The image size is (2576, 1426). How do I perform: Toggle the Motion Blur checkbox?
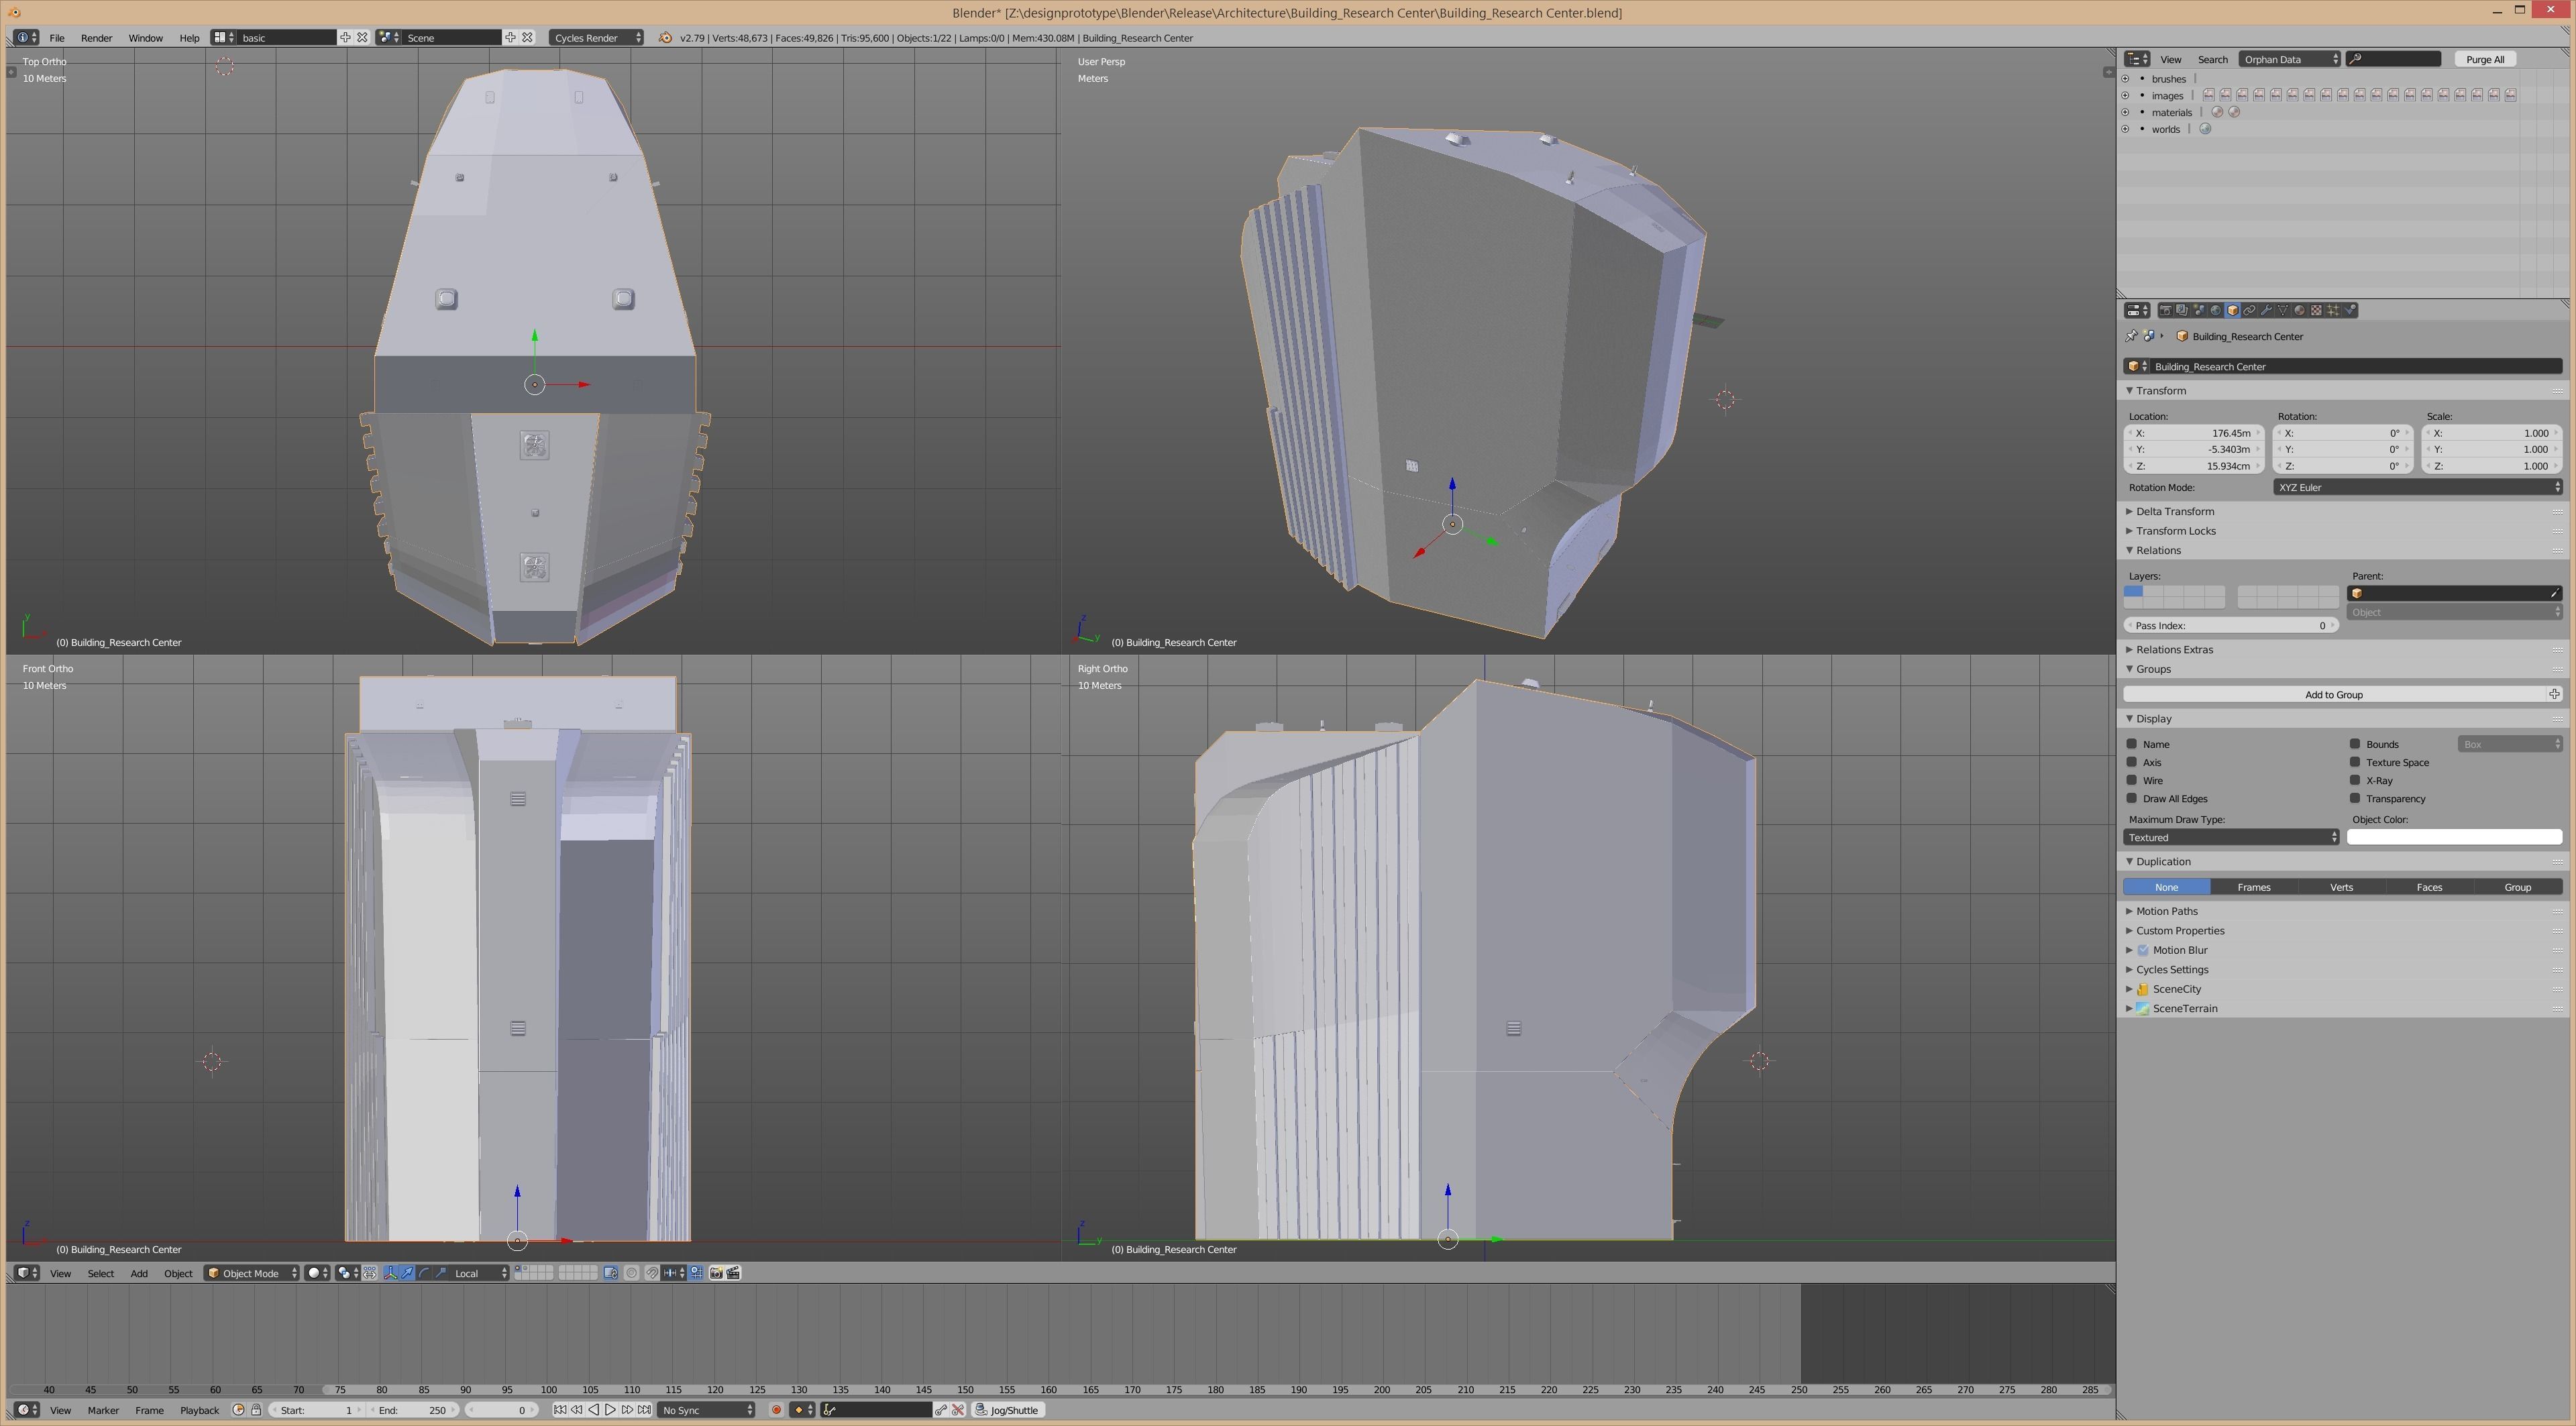tap(2143, 950)
